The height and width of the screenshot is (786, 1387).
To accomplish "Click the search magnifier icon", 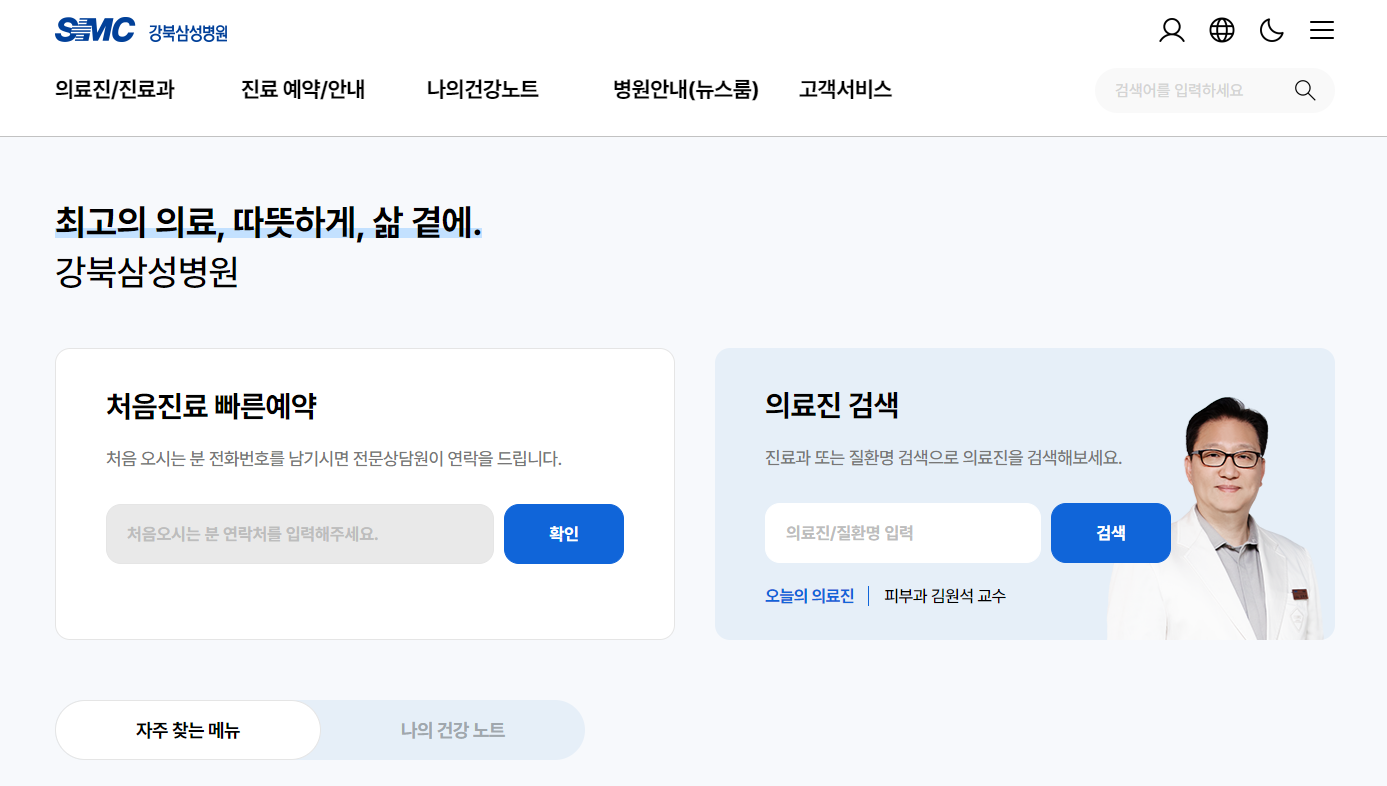I will click(x=1305, y=90).
